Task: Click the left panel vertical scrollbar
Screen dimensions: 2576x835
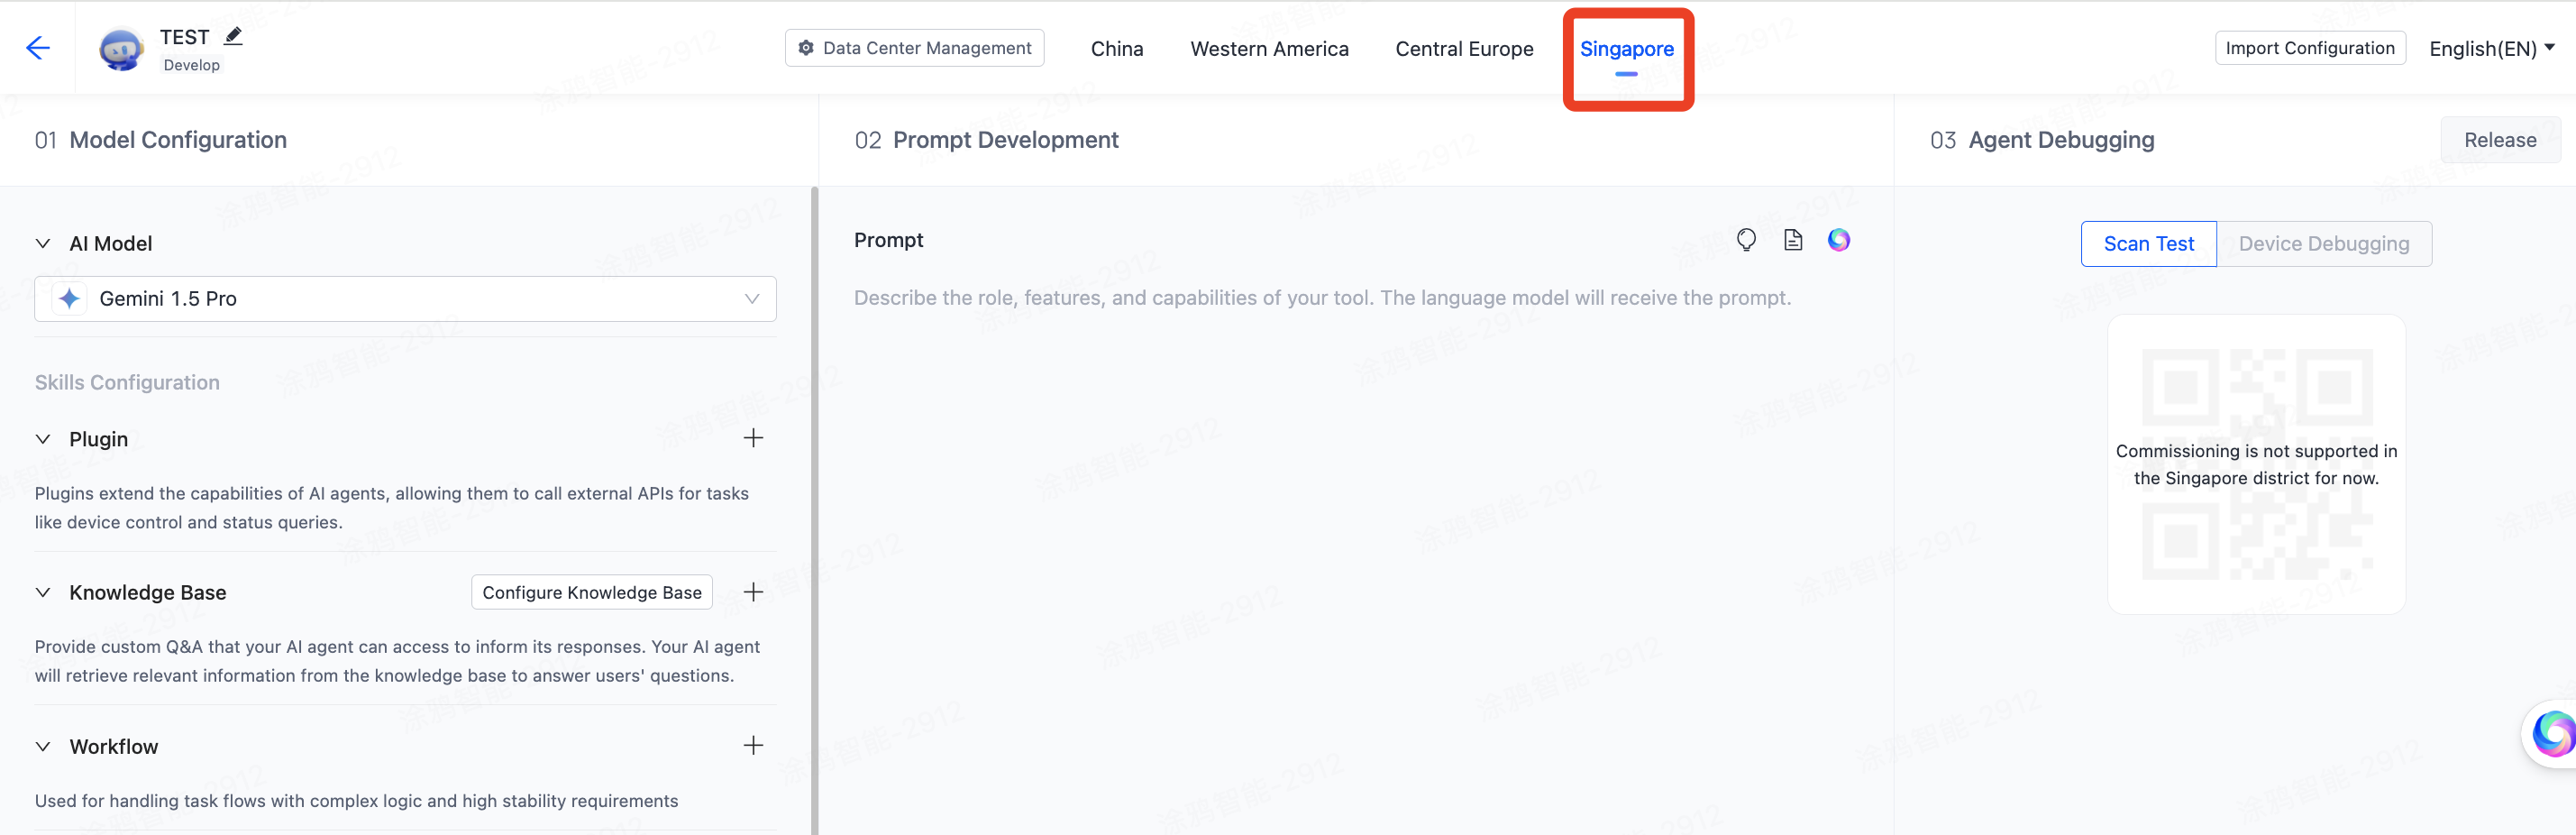Action: [815, 510]
